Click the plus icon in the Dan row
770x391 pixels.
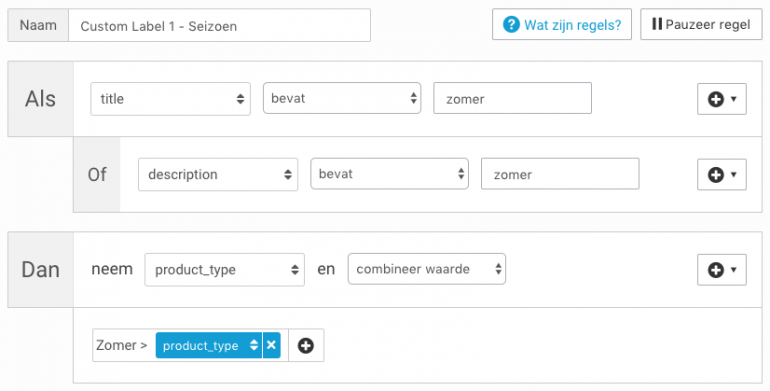pos(715,270)
